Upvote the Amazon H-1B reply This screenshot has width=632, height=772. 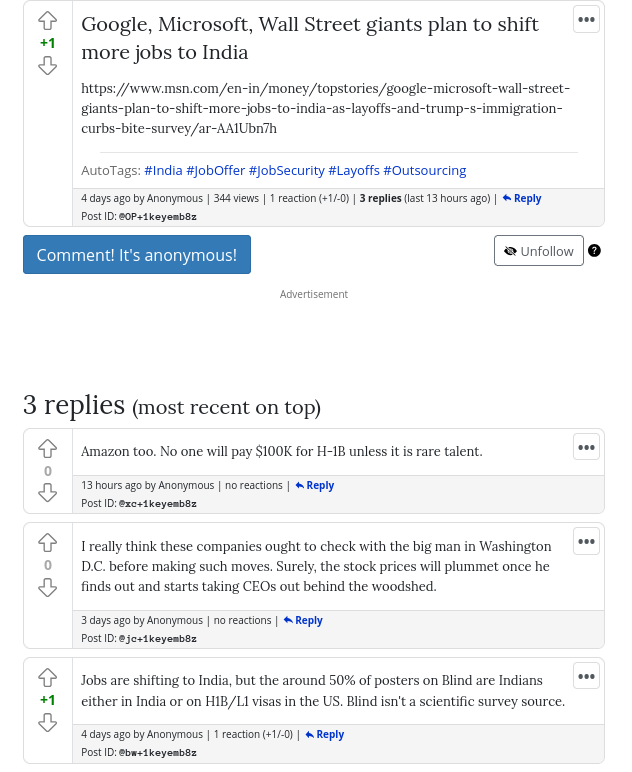coord(48,449)
